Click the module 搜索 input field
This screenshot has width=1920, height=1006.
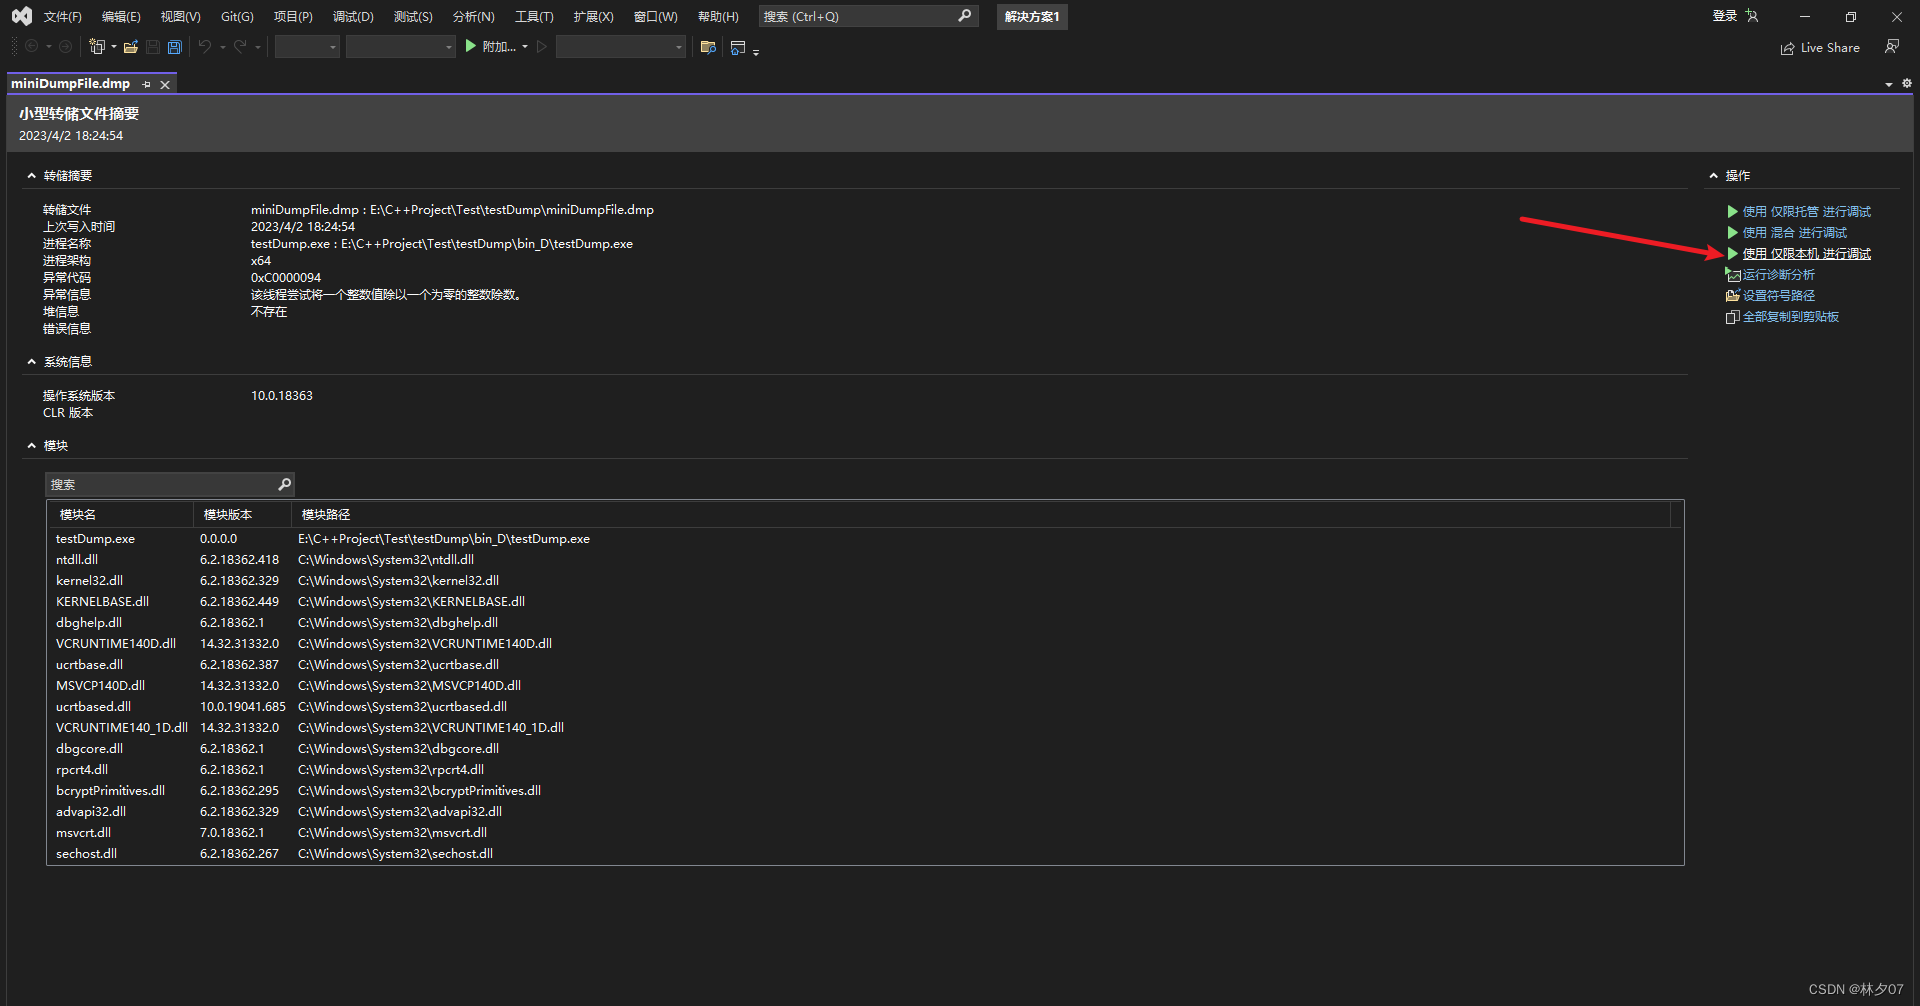160,484
